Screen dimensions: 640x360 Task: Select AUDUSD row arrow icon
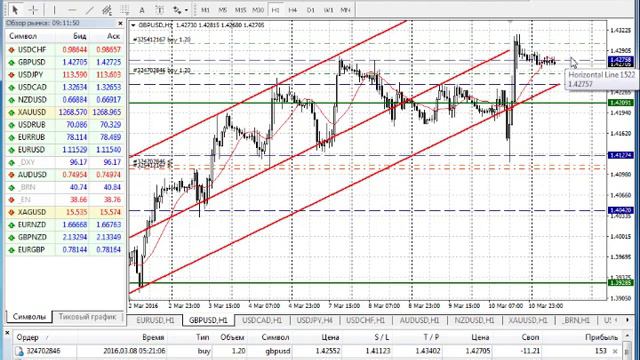[x=11, y=175]
